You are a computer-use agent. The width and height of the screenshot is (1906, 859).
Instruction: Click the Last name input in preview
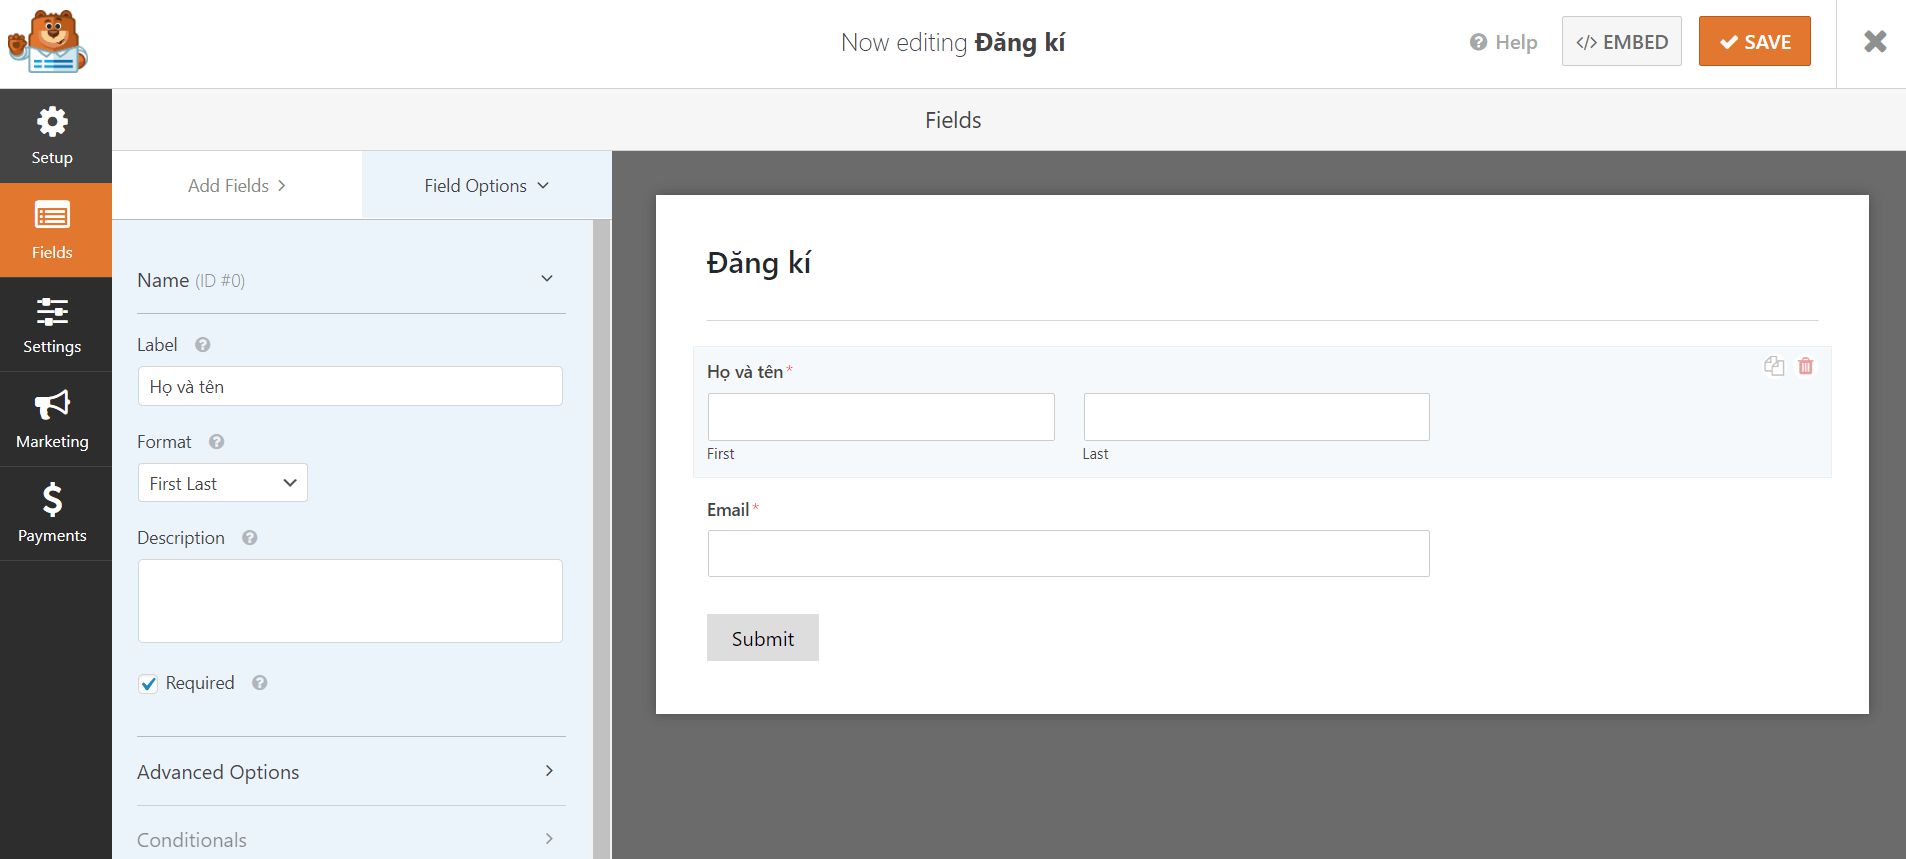pyautogui.click(x=1256, y=417)
